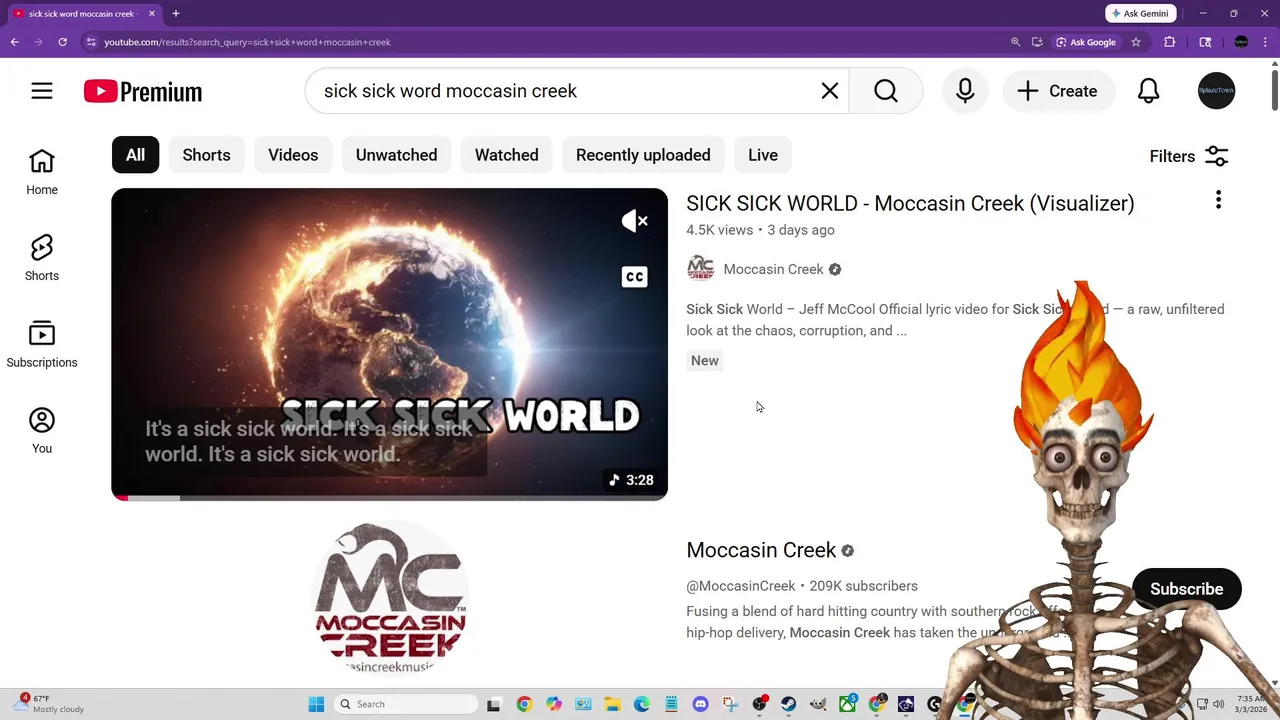1280x720 pixels.
Task: Open the zoom magnifier in address bar
Action: tap(1015, 42)
